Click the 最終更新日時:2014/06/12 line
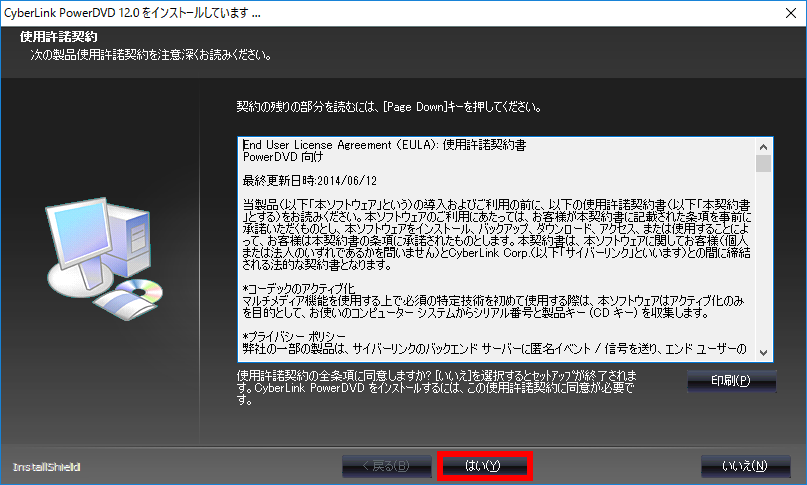The height and width of the screenshot is (485, 807). click(x=310, y=181)
